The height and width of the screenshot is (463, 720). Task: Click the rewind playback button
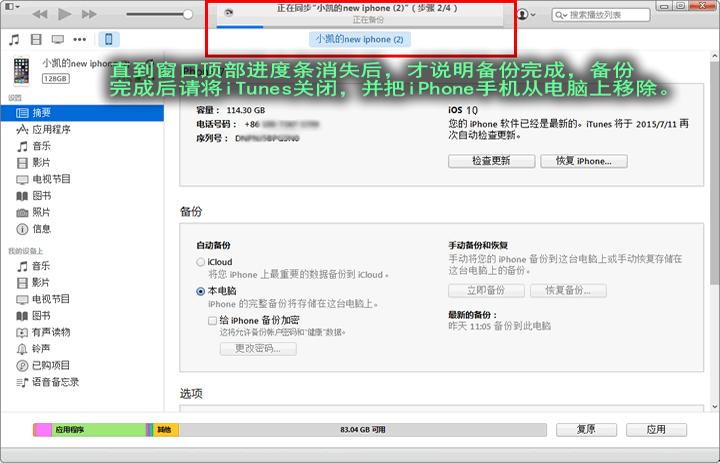[40, 14]
